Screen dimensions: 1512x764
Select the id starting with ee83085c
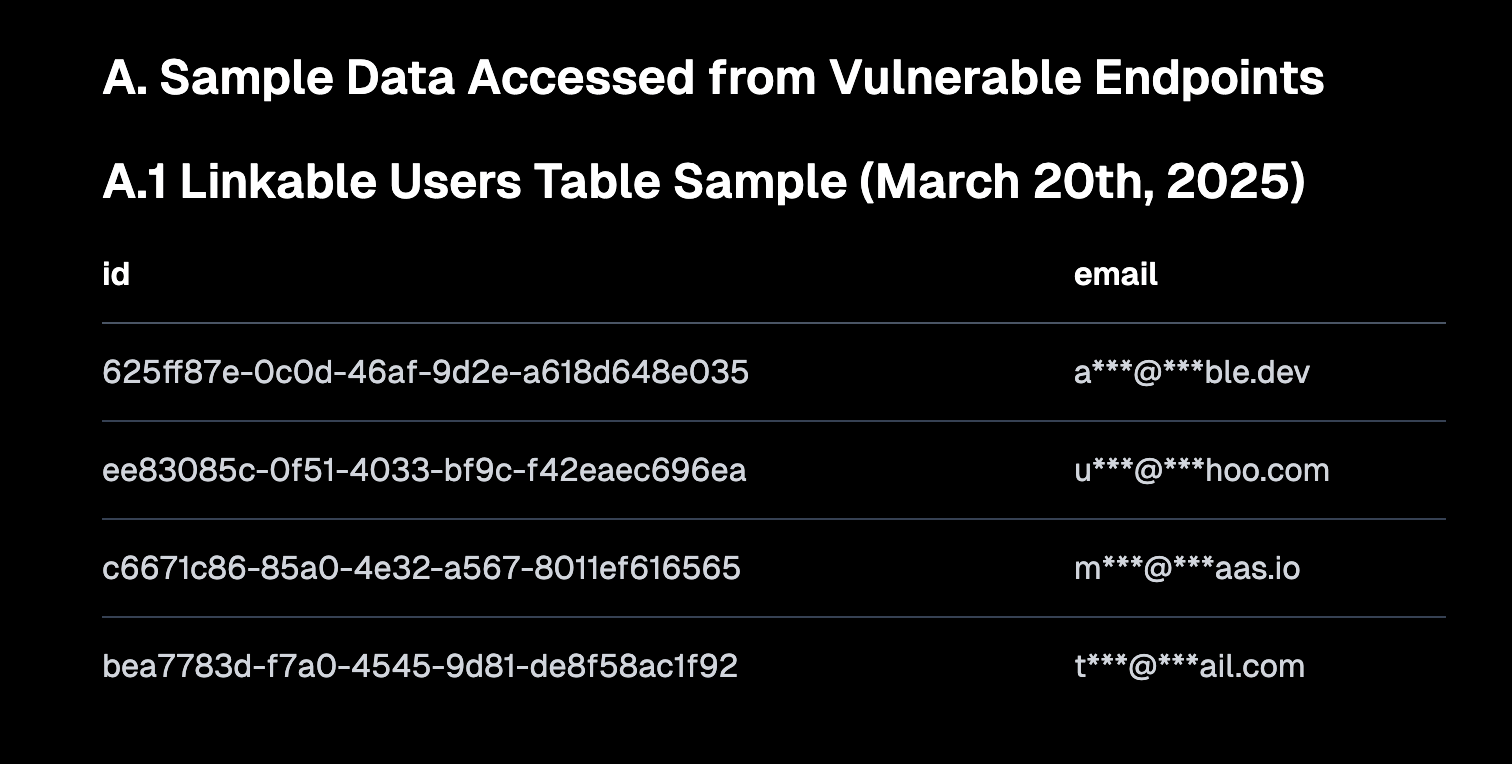pos(424,470)
